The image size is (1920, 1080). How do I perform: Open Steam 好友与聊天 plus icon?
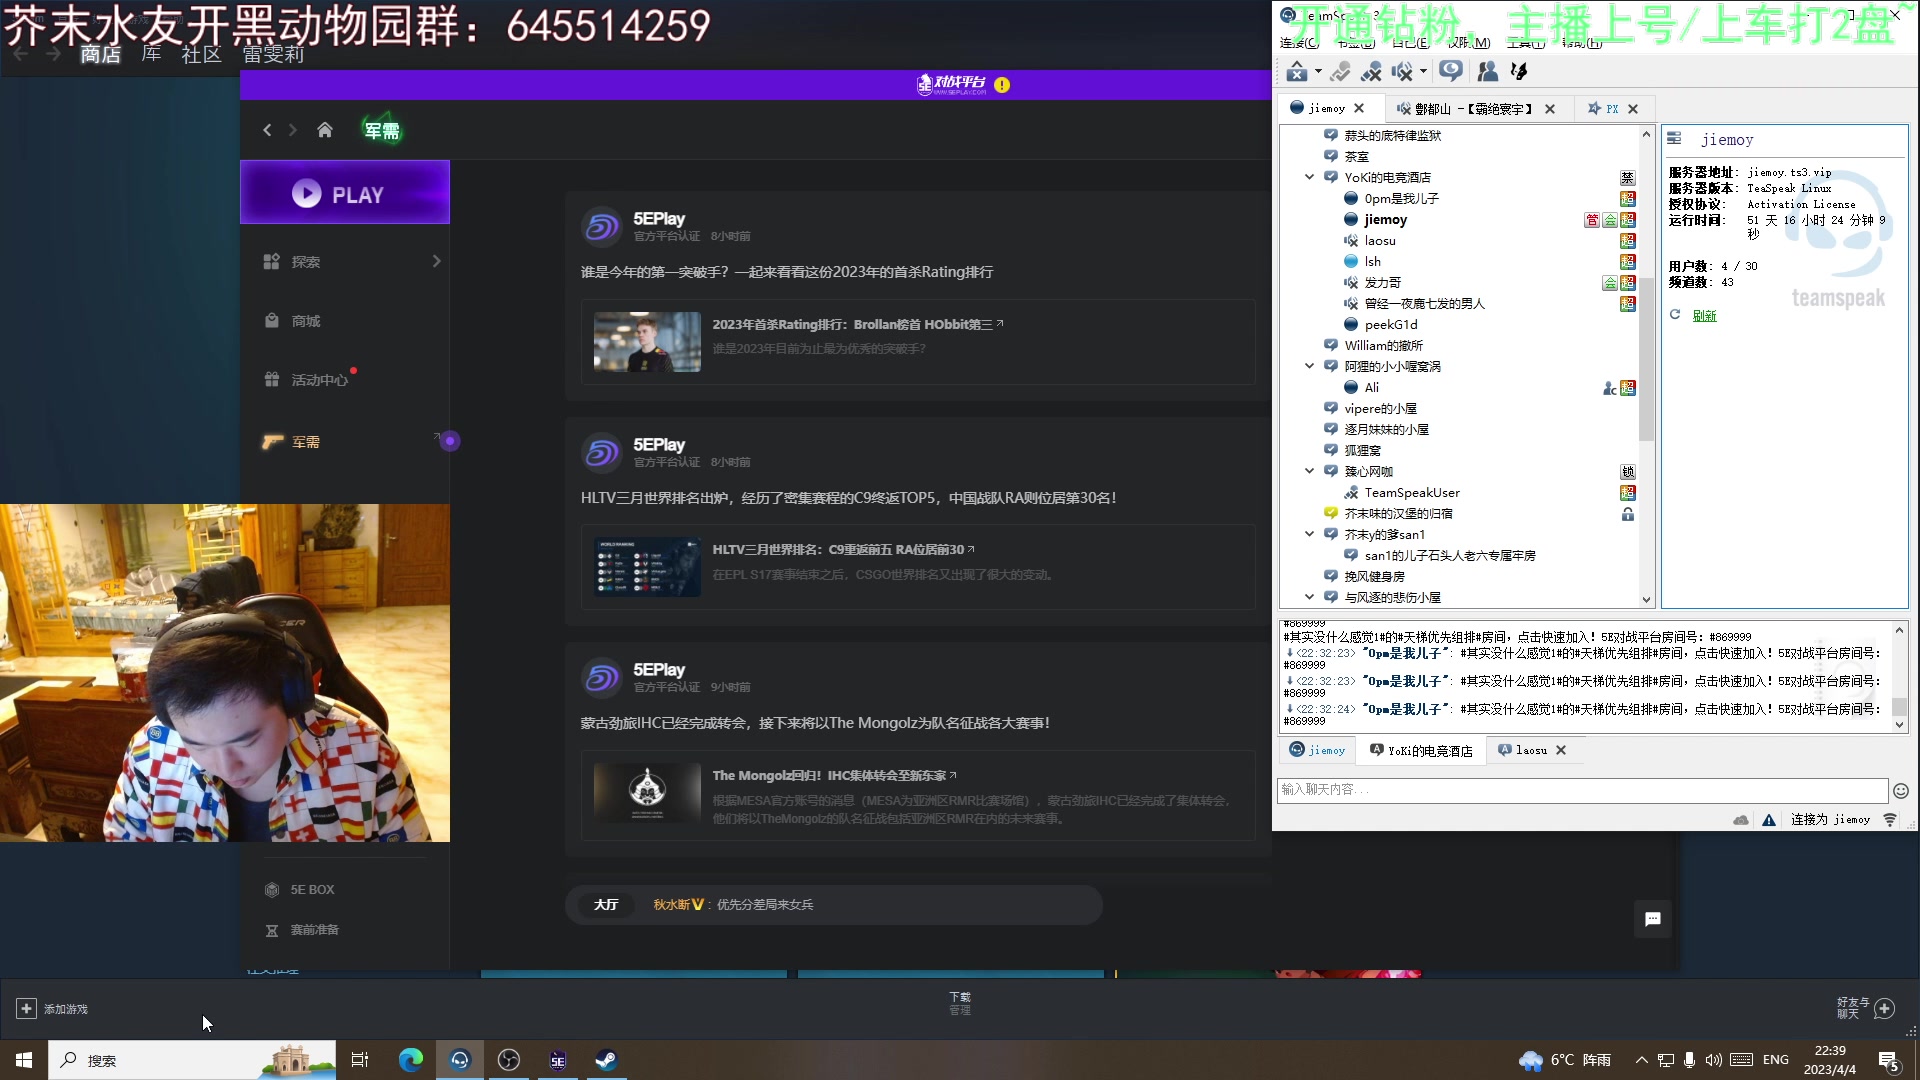(x=1885, y=1008)
